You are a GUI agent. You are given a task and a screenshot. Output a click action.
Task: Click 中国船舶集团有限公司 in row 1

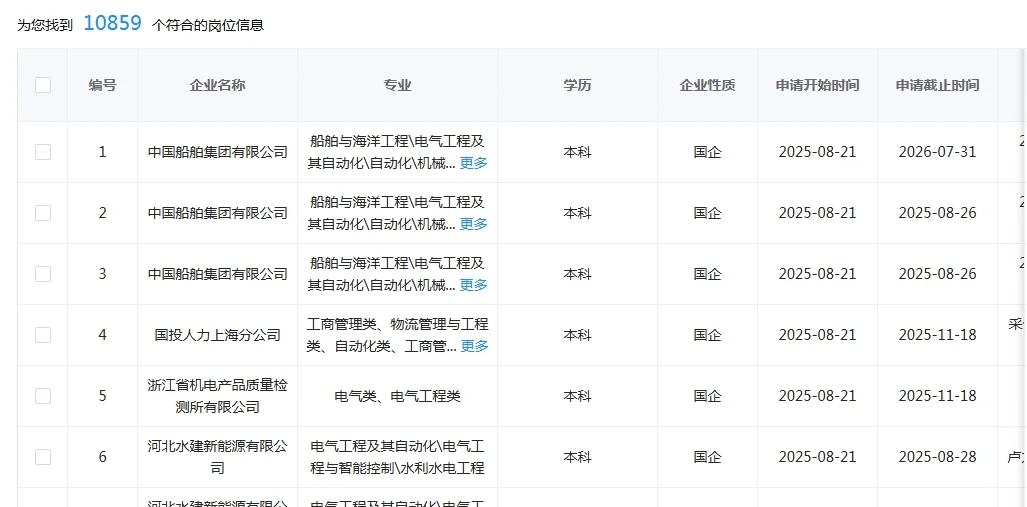[x=217, y=152]
